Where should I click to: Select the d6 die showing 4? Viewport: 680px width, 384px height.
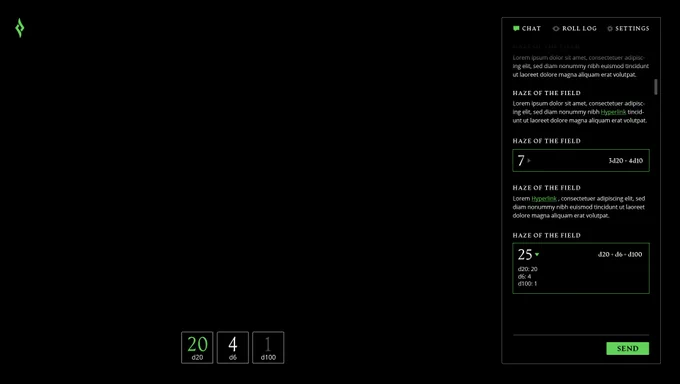pos(233,348)
